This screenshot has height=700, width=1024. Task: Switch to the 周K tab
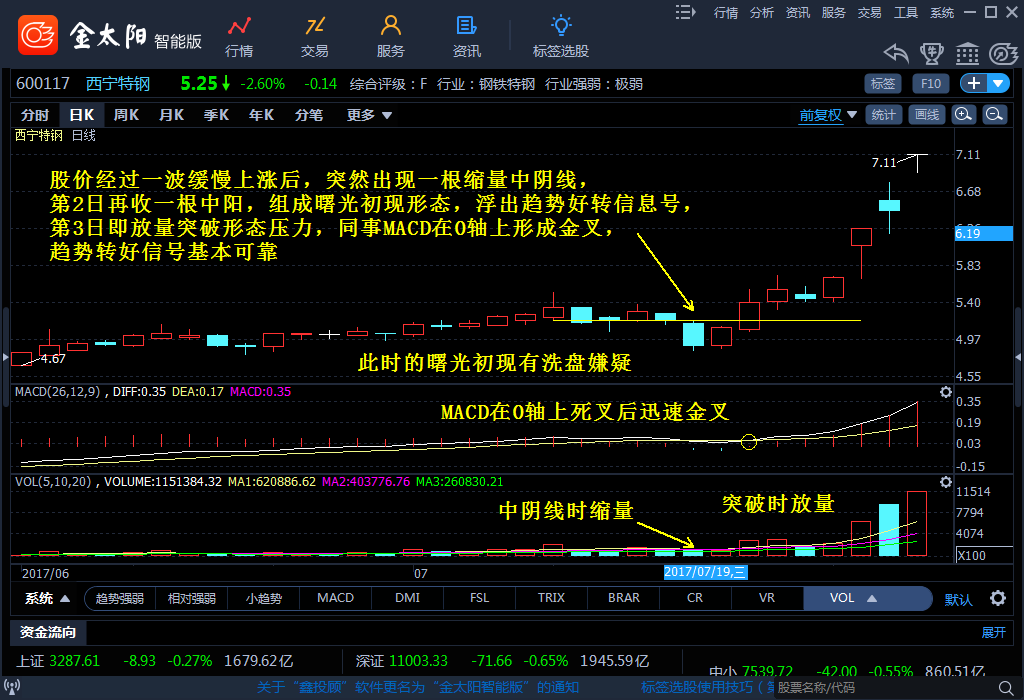126,115
